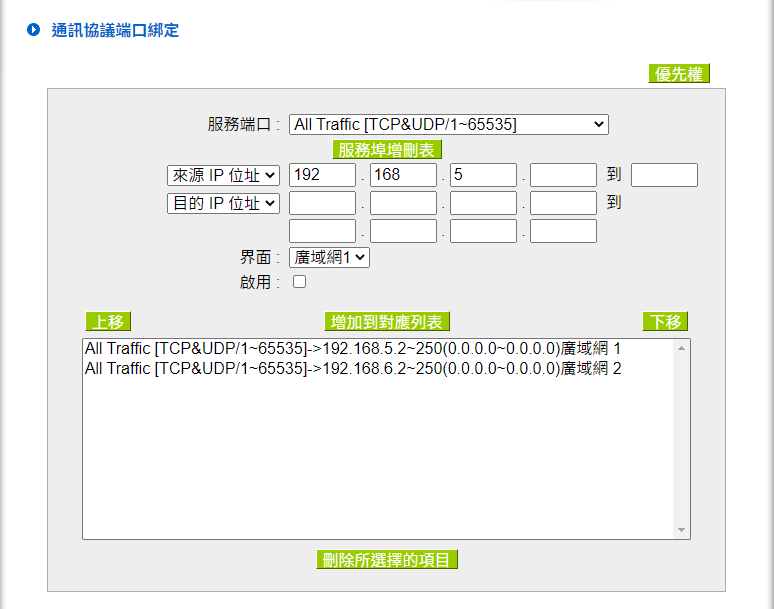
Task: Select the 192.168.6.2~250 廣域網 2 list entry
Action: pos(353,369)
